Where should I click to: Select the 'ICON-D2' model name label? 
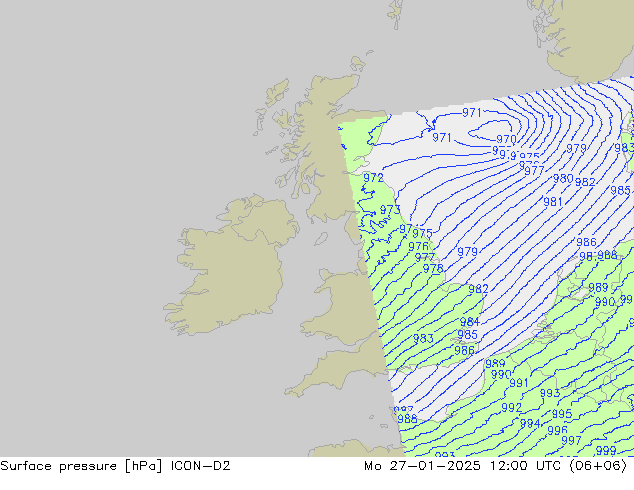(201, 466)
